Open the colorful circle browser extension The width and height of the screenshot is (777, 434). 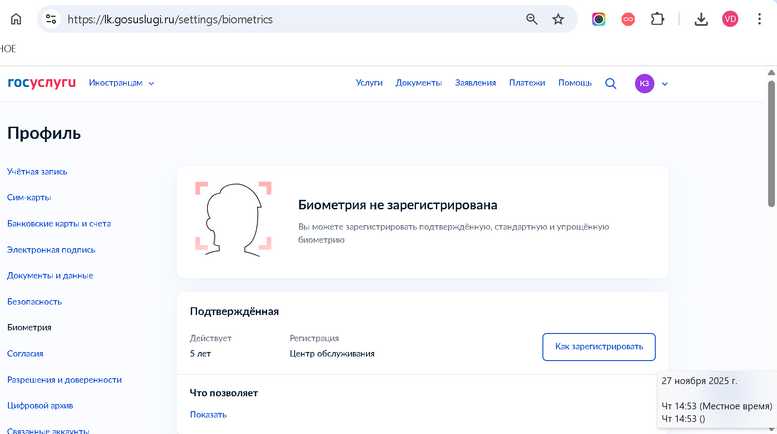coord(599,19)
